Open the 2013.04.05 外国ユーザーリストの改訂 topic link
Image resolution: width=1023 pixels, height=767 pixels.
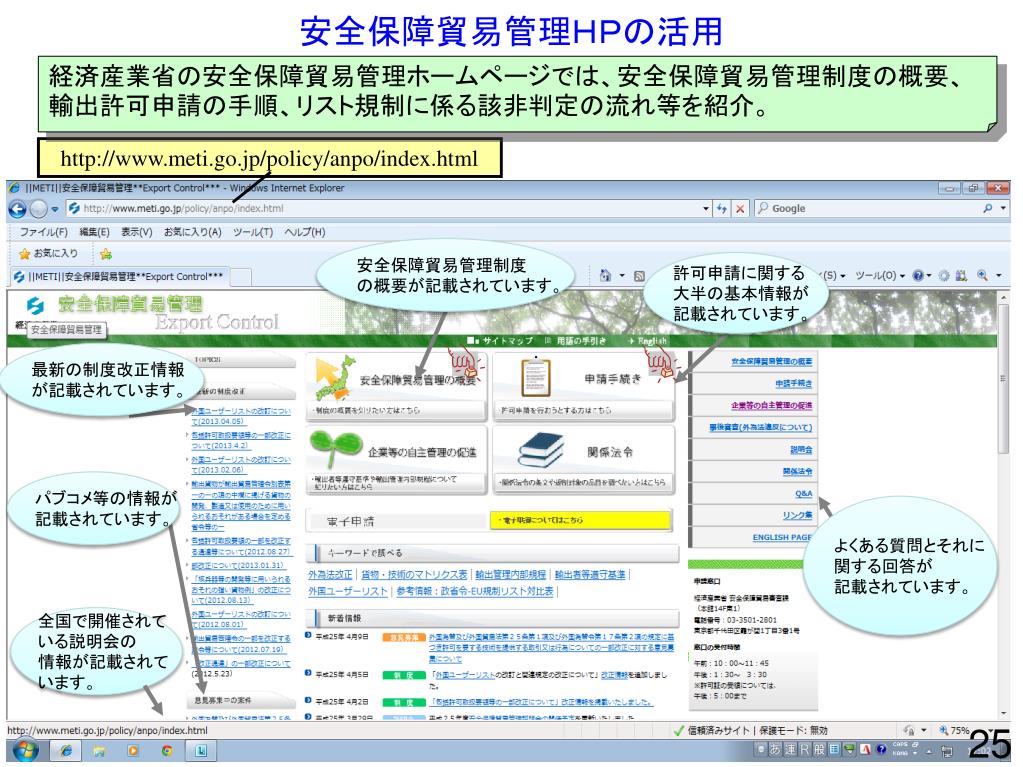tap(241, 416)
